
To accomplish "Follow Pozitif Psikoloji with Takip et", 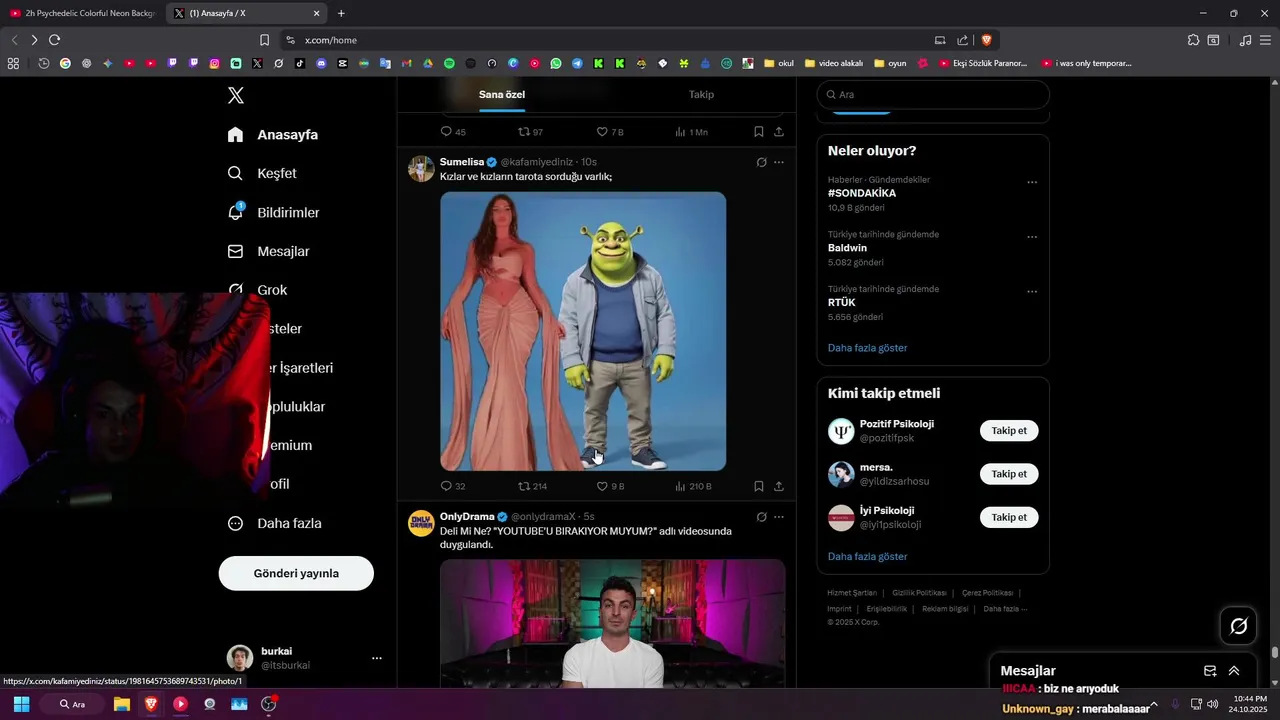I will pyautogui.click(x=1009, y=431).
